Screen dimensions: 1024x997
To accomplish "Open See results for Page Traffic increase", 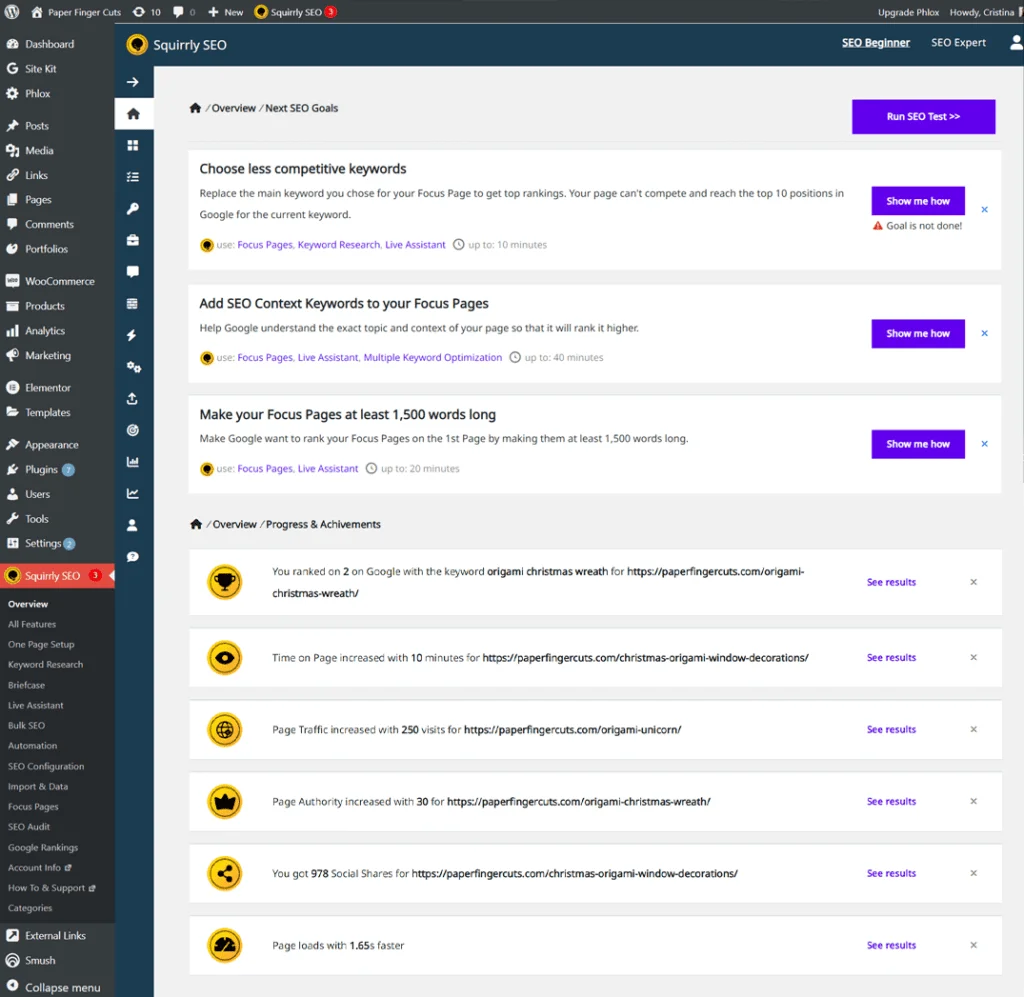I will pyautogui.click(x=891, y=730).
